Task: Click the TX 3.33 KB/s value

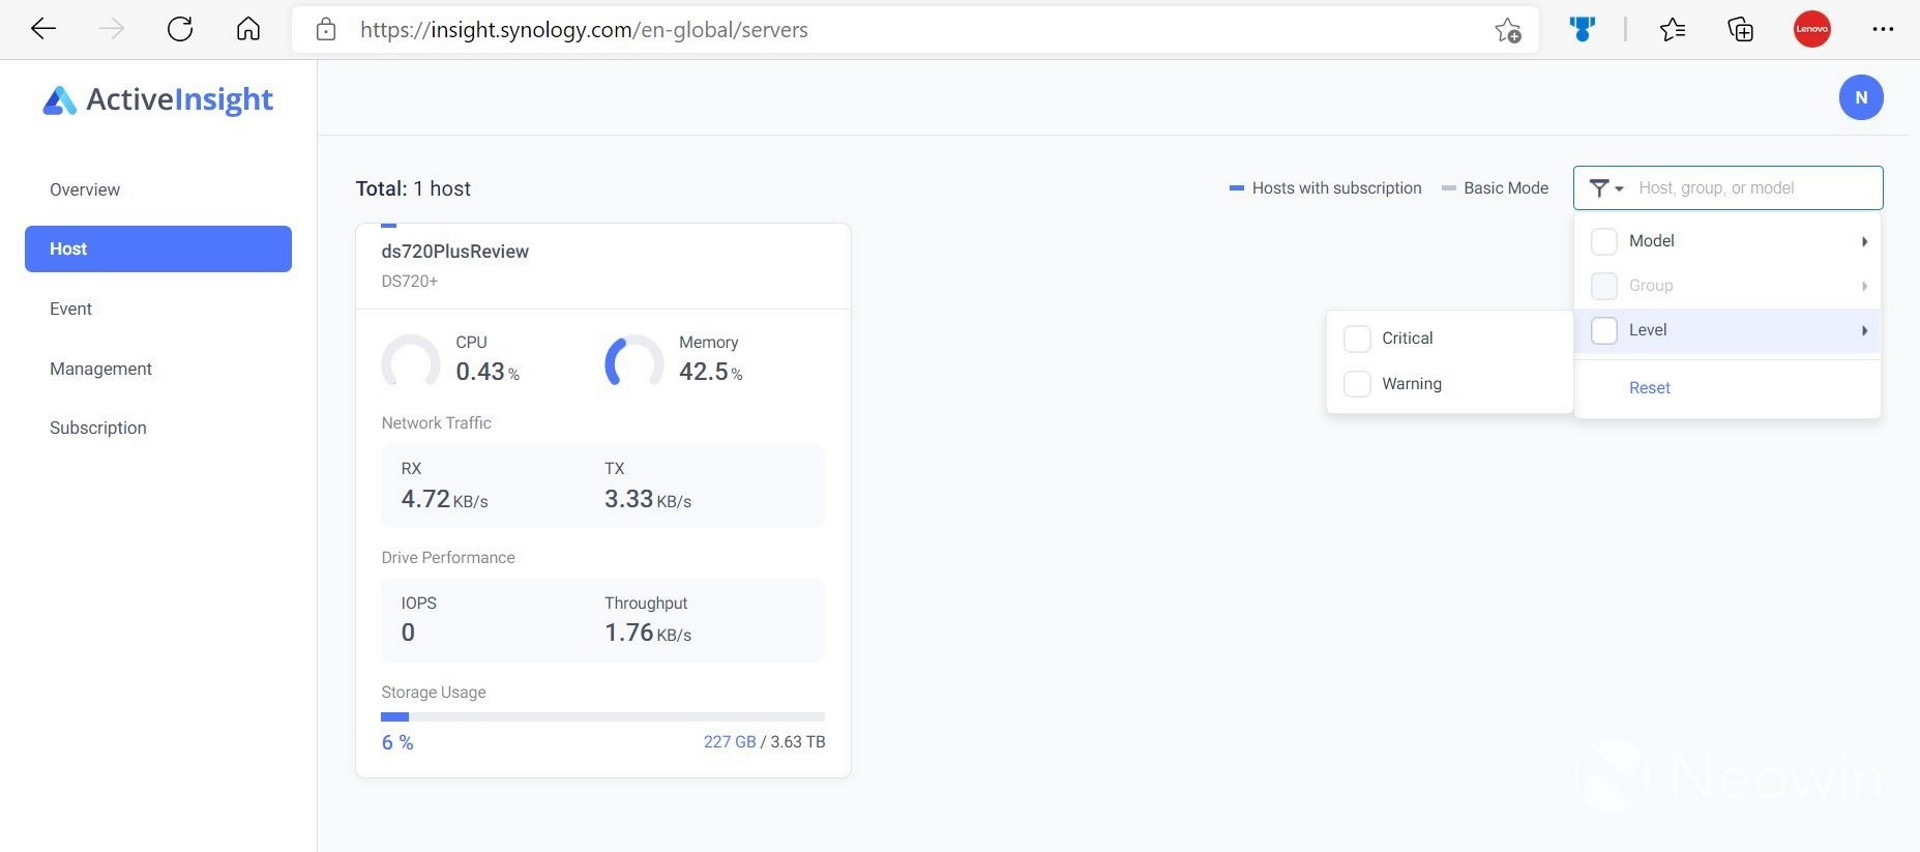Action: click(x=647, y=499)
